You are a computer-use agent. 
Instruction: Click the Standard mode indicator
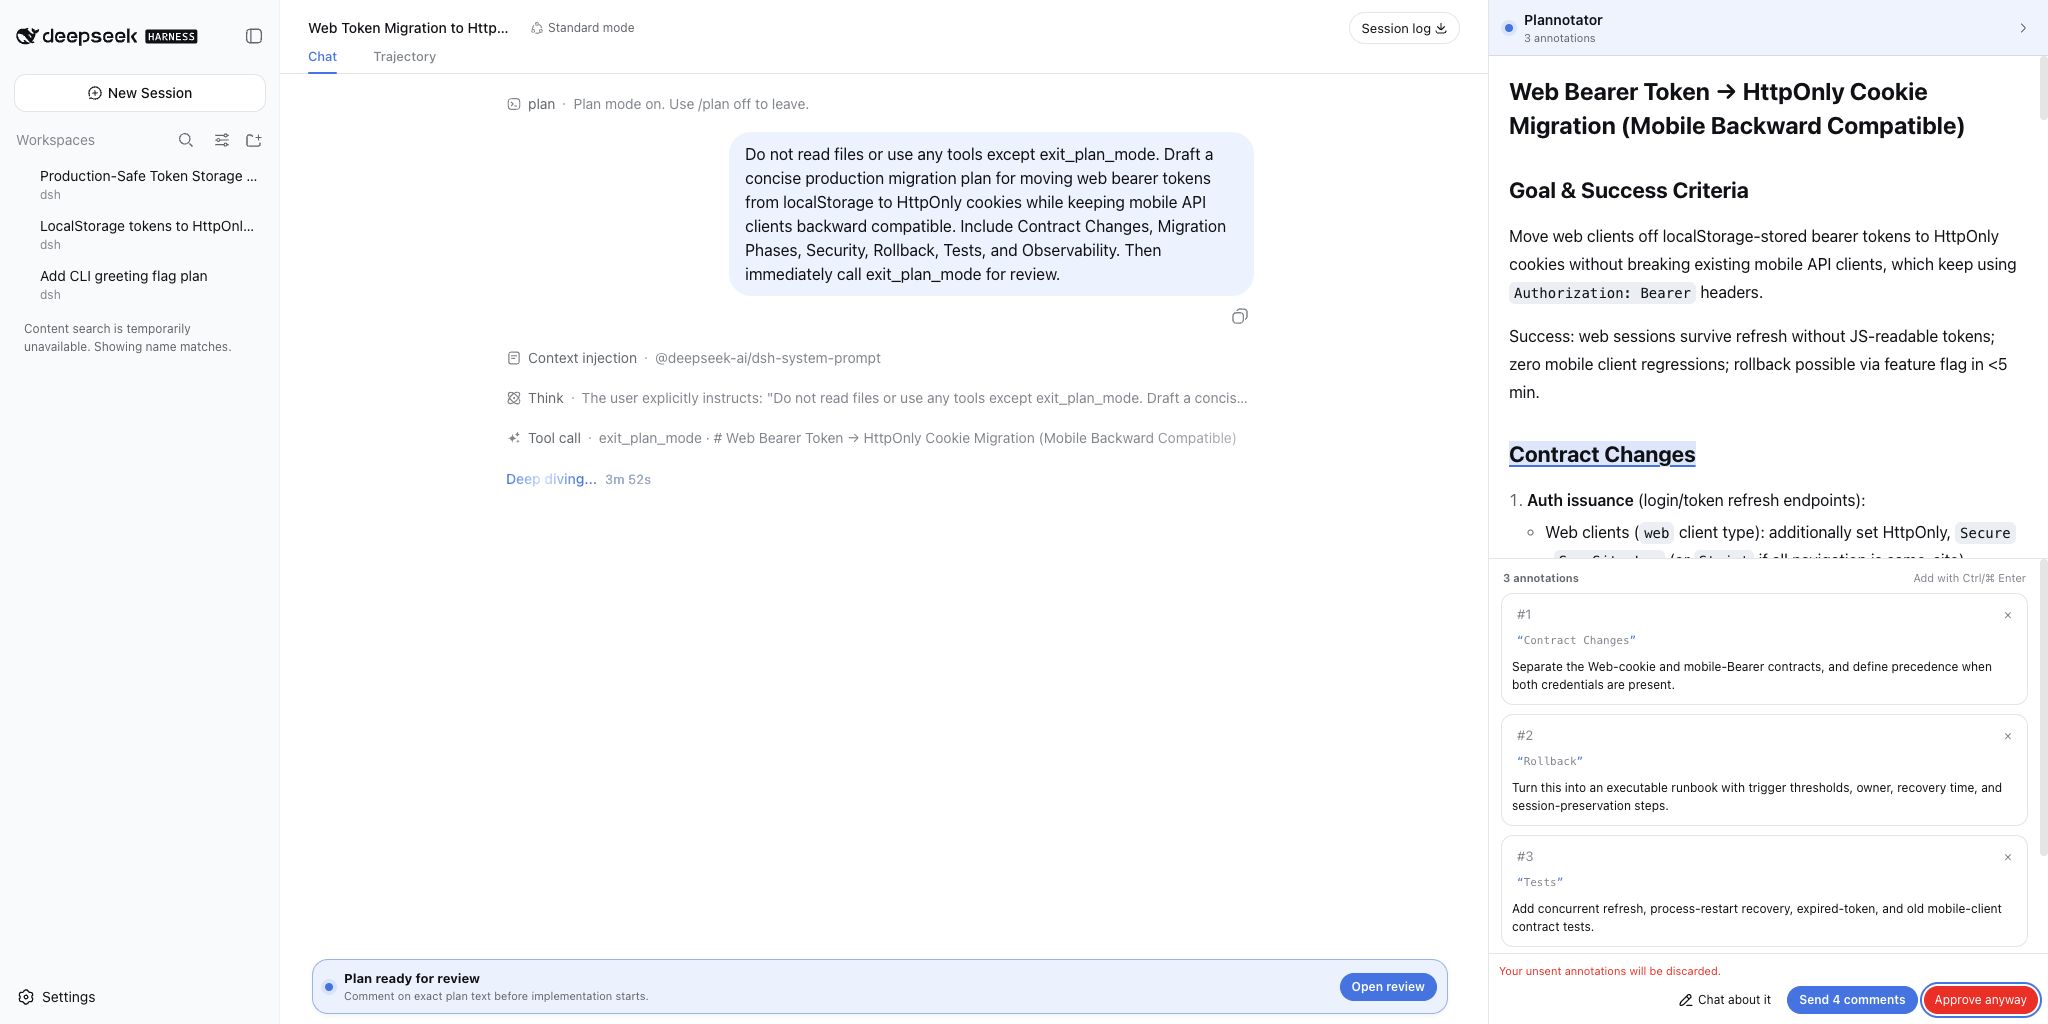[x=582, y=28]
